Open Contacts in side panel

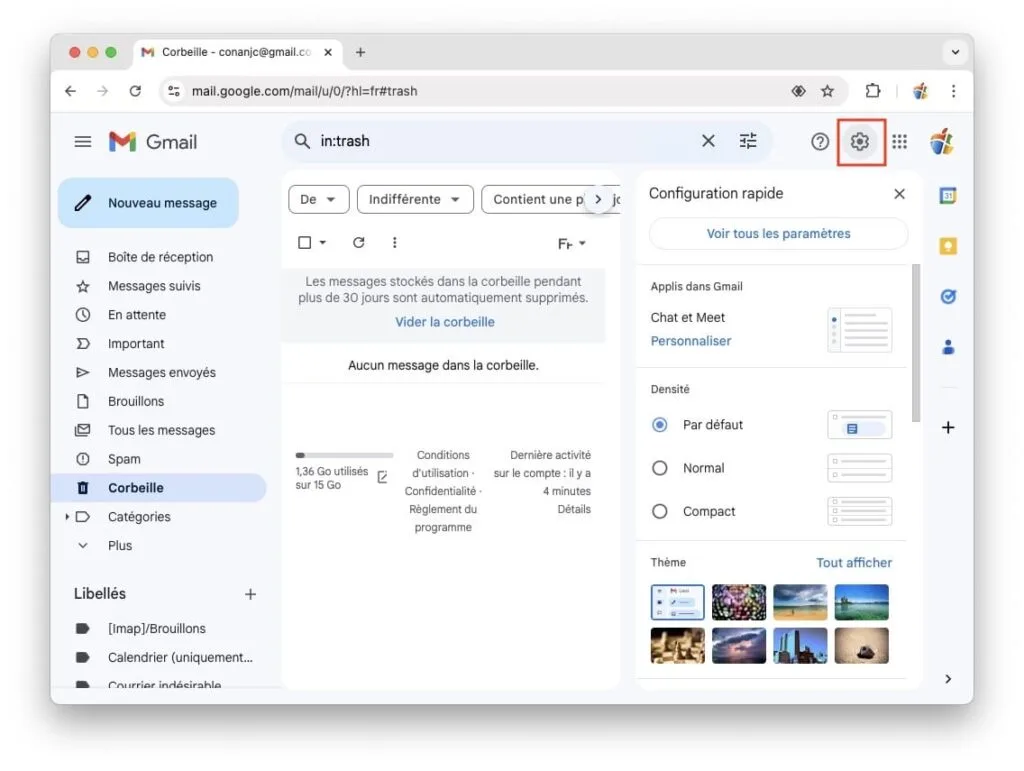pos(948,347)
